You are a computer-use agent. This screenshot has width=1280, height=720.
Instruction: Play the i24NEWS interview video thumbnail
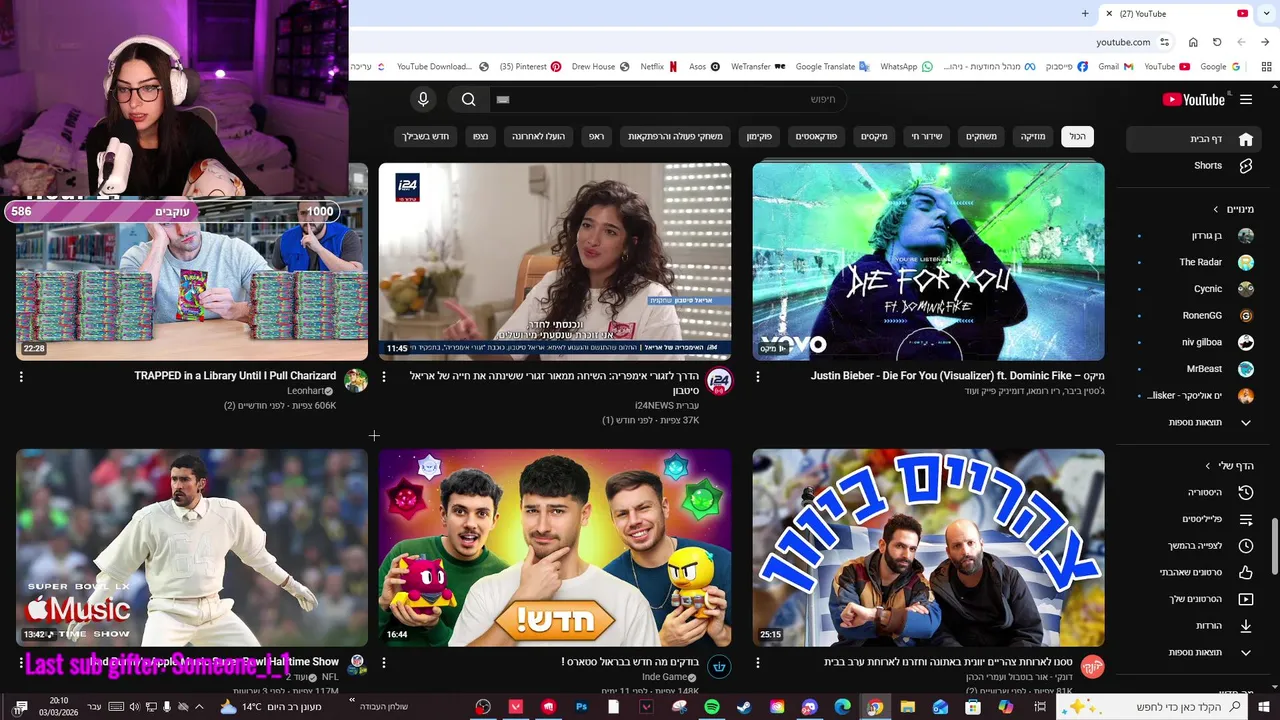point(555,261)
